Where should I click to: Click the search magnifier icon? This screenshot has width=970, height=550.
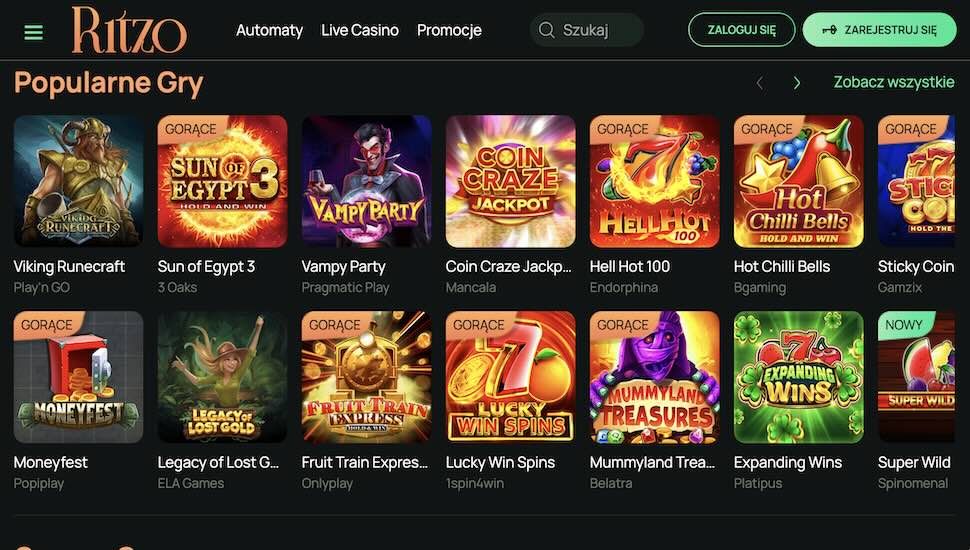546,30
